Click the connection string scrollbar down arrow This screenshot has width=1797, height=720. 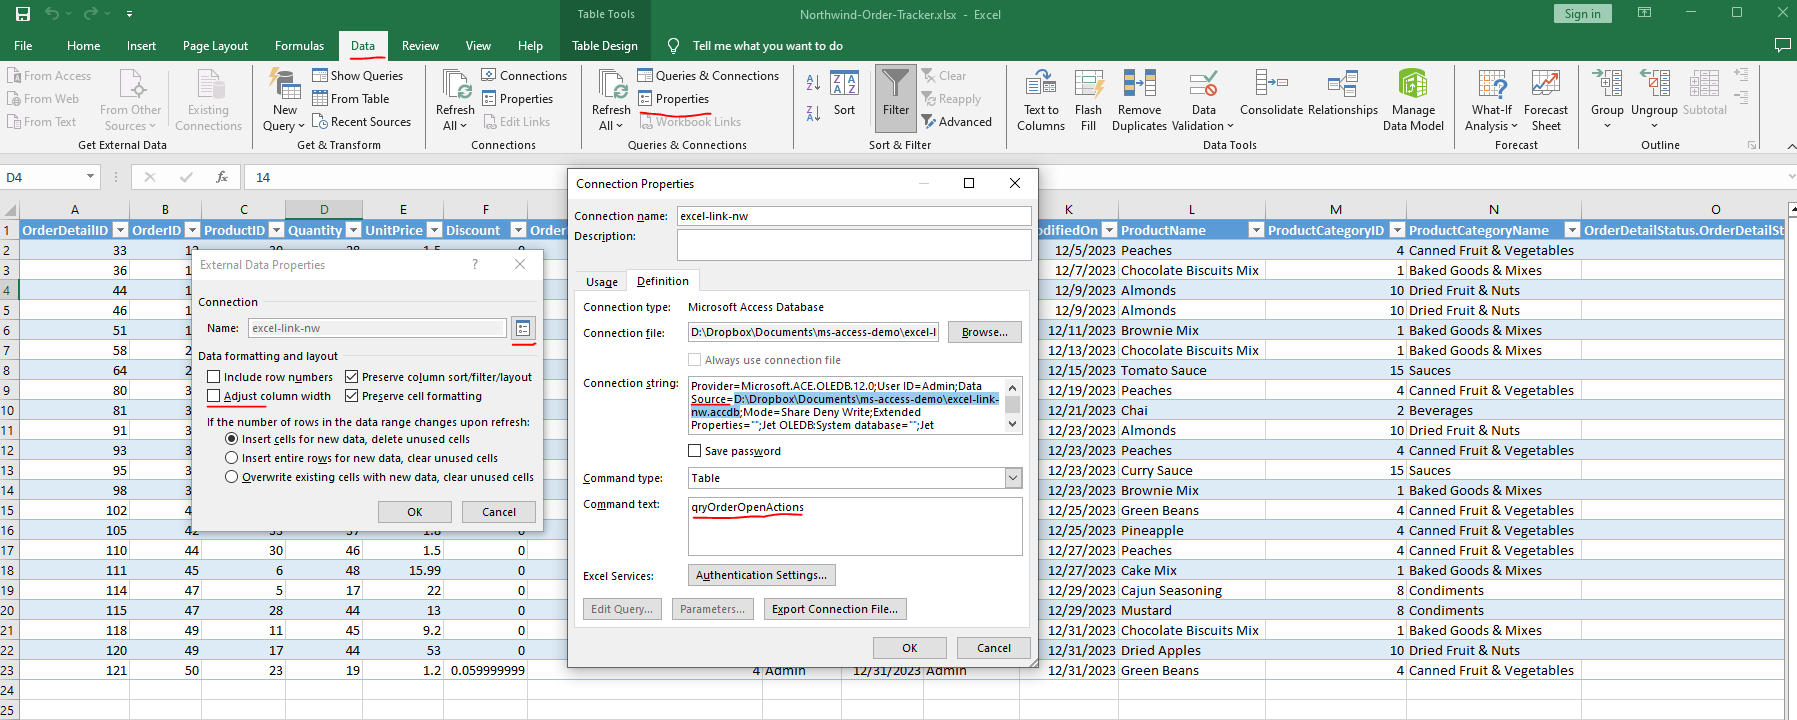(1013, 424)
